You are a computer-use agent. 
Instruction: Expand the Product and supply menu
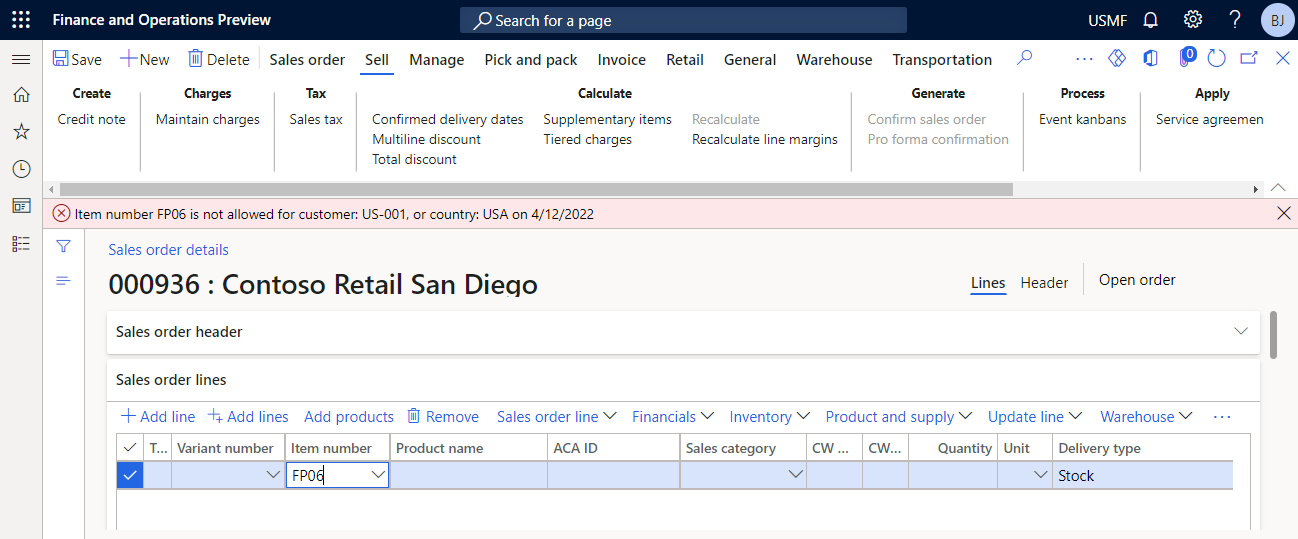coord(898,417)
